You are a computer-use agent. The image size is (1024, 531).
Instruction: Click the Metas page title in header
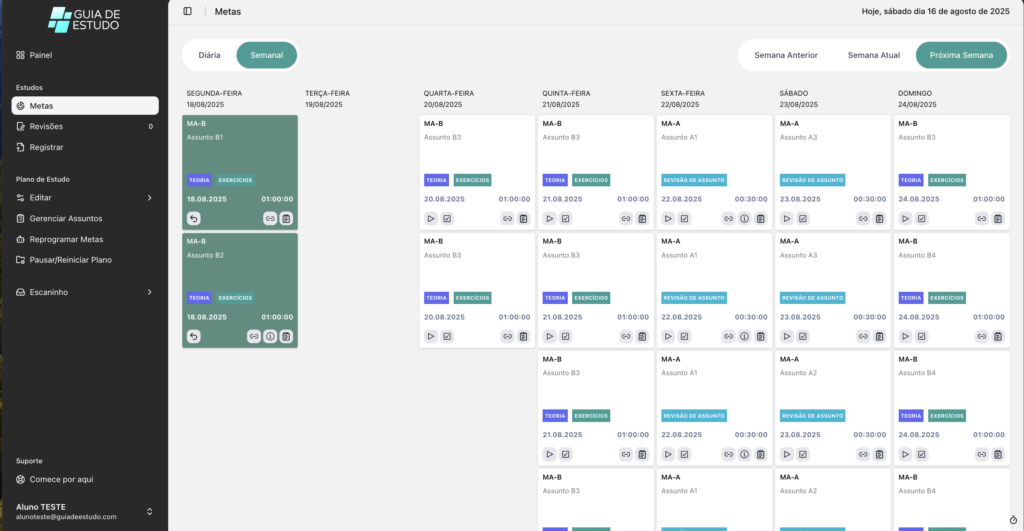coord(228,12)
